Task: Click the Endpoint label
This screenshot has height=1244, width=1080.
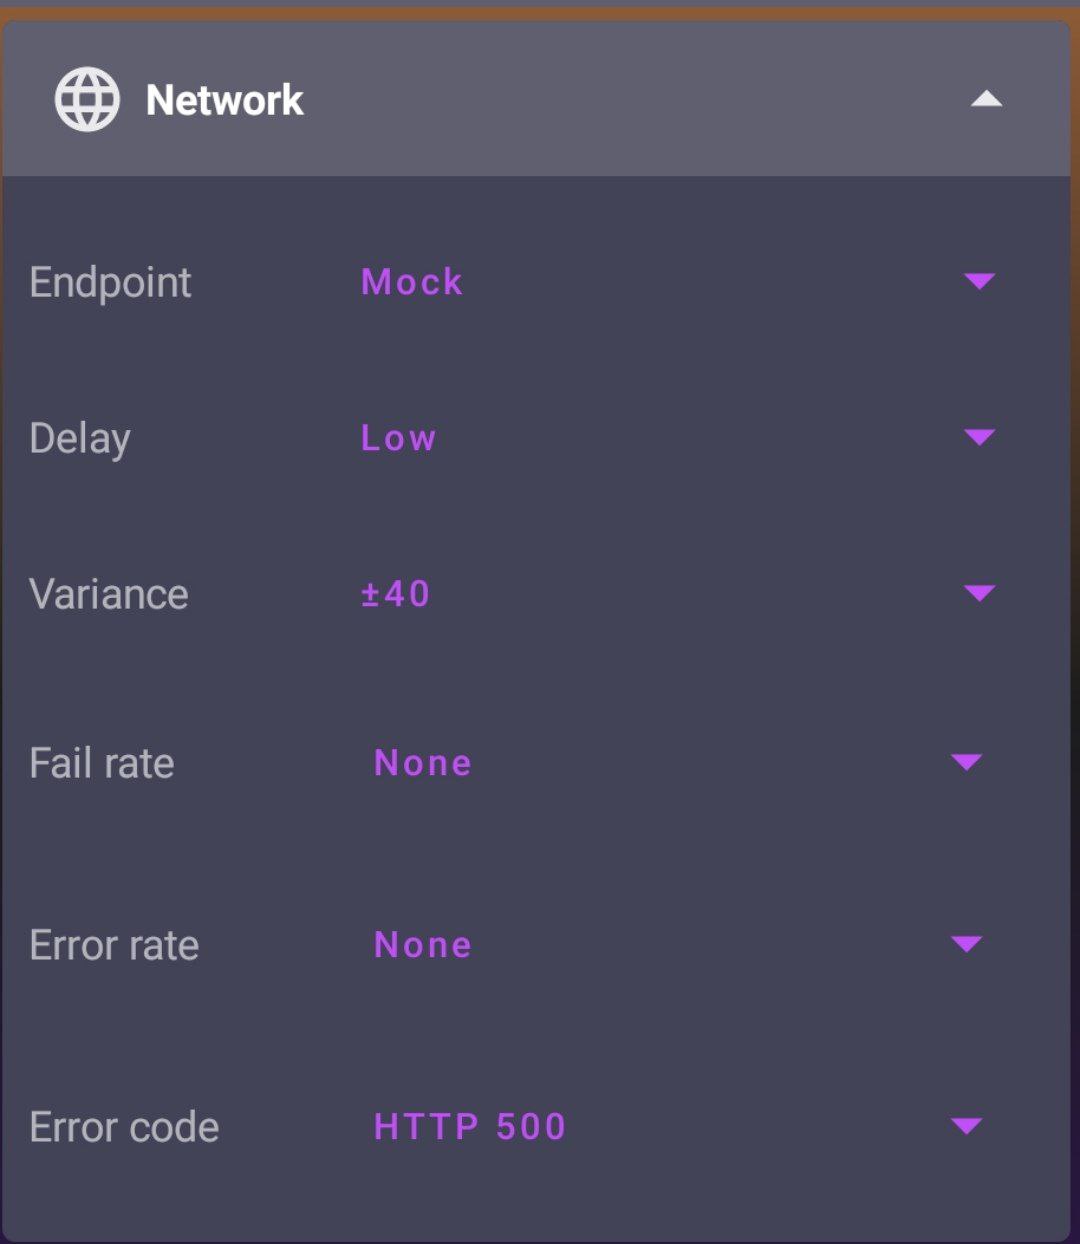Action: [110, 282]
